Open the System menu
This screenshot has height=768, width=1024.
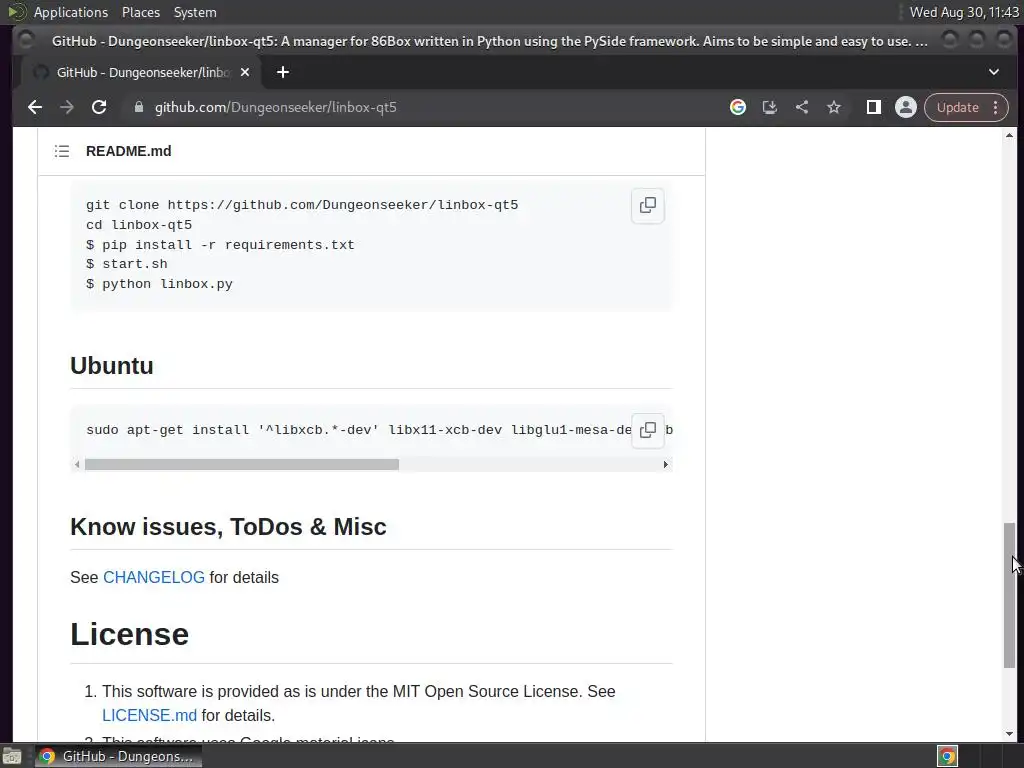point(195,12)
